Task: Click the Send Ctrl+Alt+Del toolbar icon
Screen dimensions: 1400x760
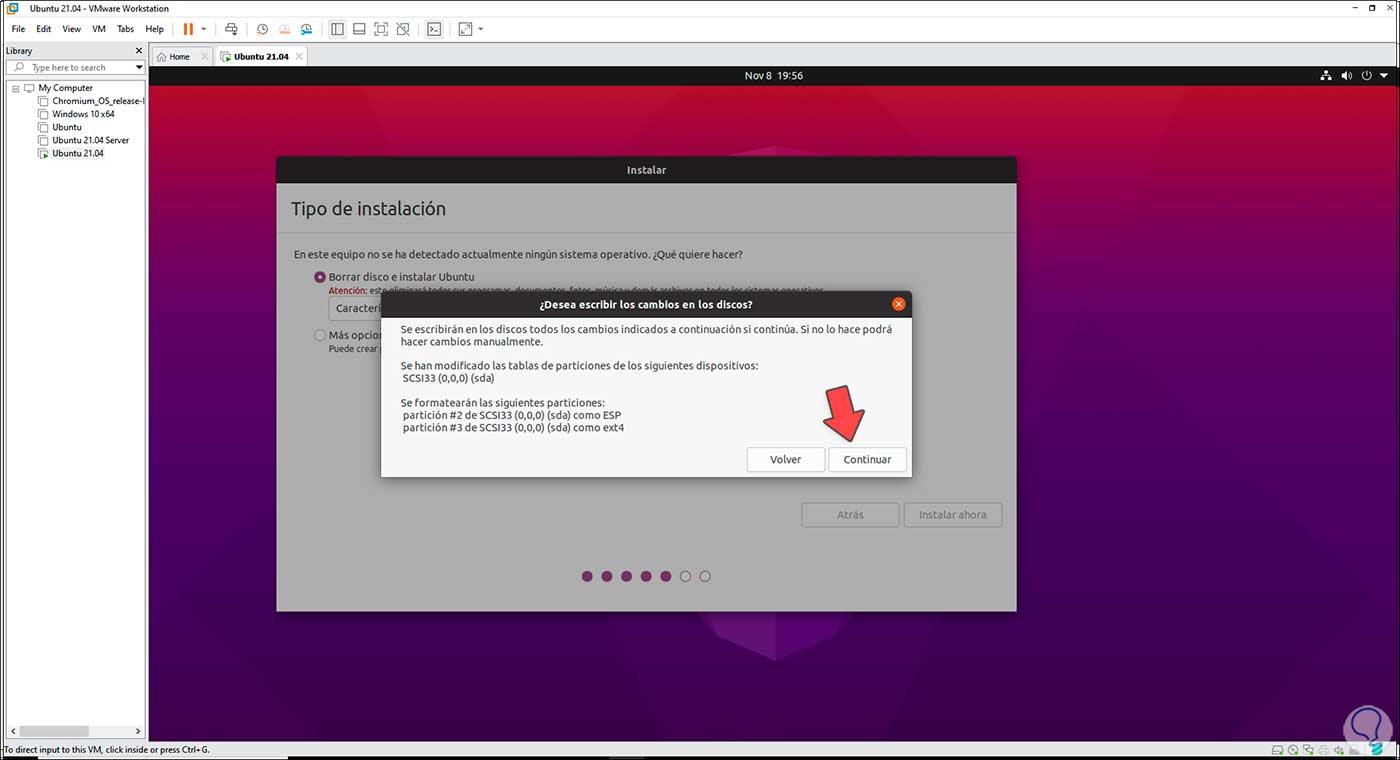Action: point(231,29)
